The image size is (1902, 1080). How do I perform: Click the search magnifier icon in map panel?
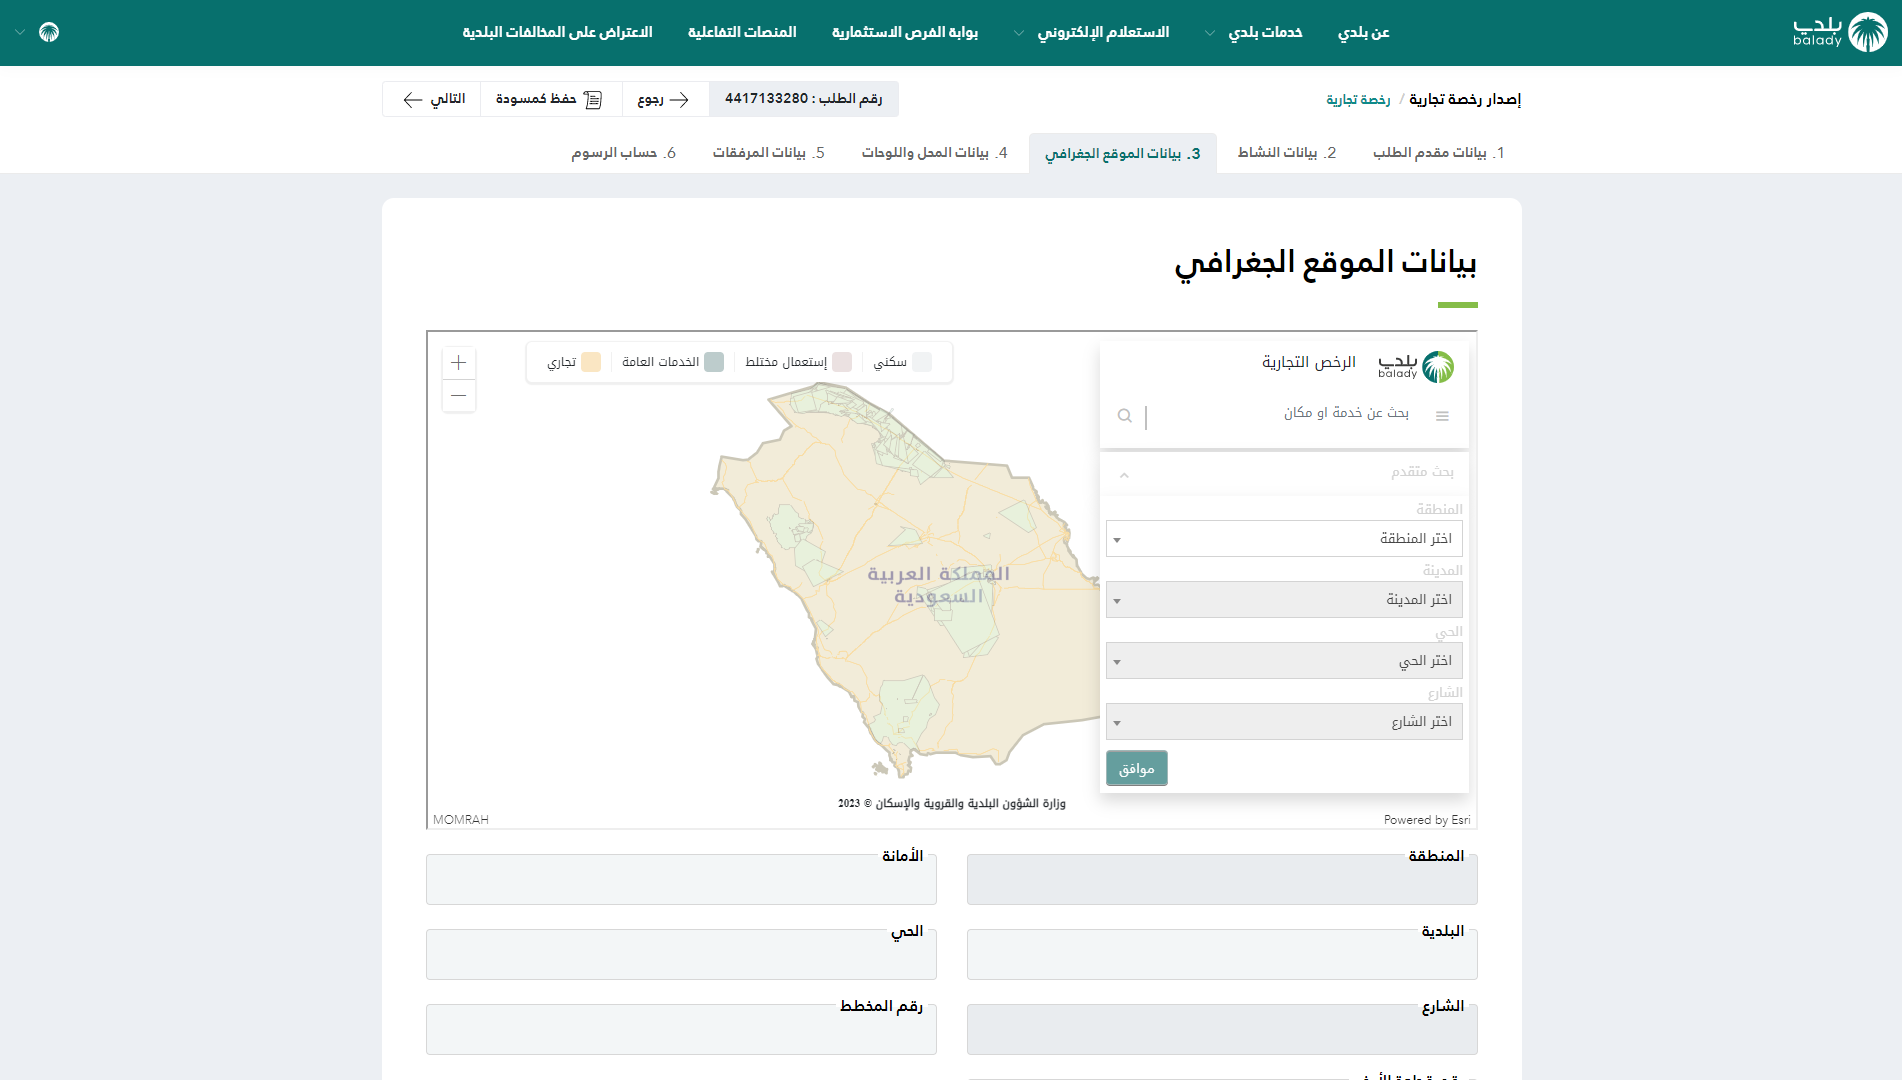[1125, 416]
